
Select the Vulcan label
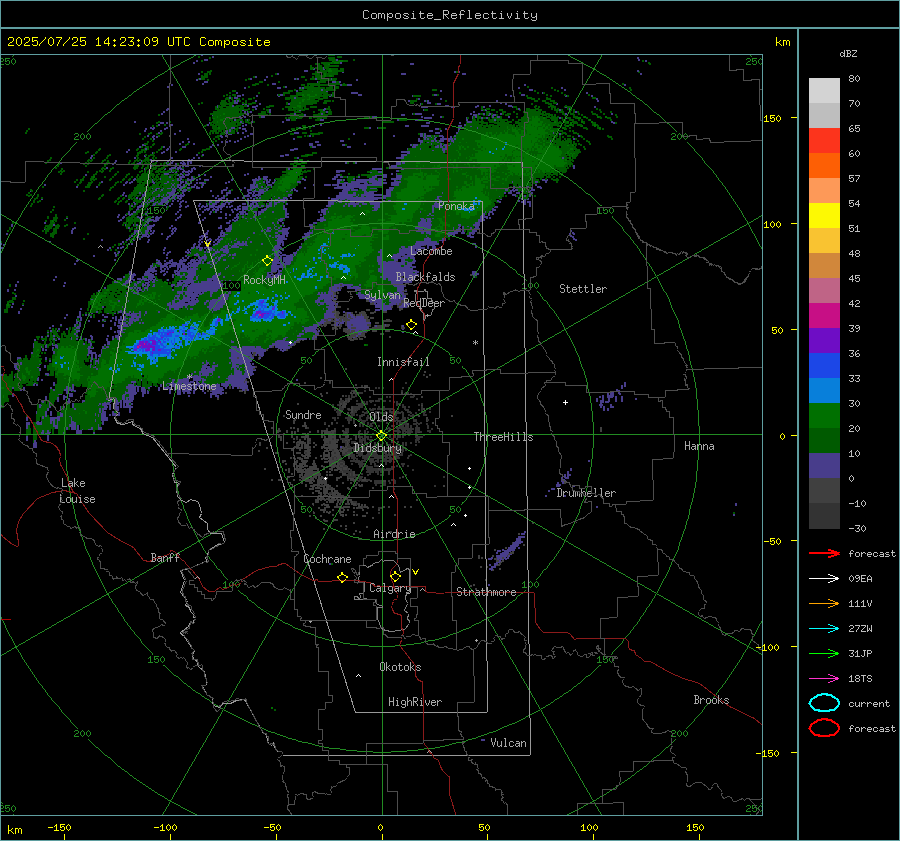pyautogui.click(x=509, y=743)
